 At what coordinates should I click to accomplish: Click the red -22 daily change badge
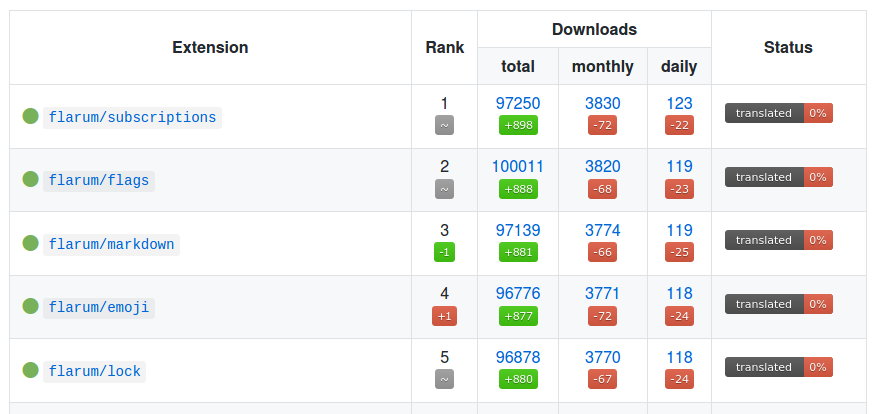pyautogui.click(x=679, y=125)
